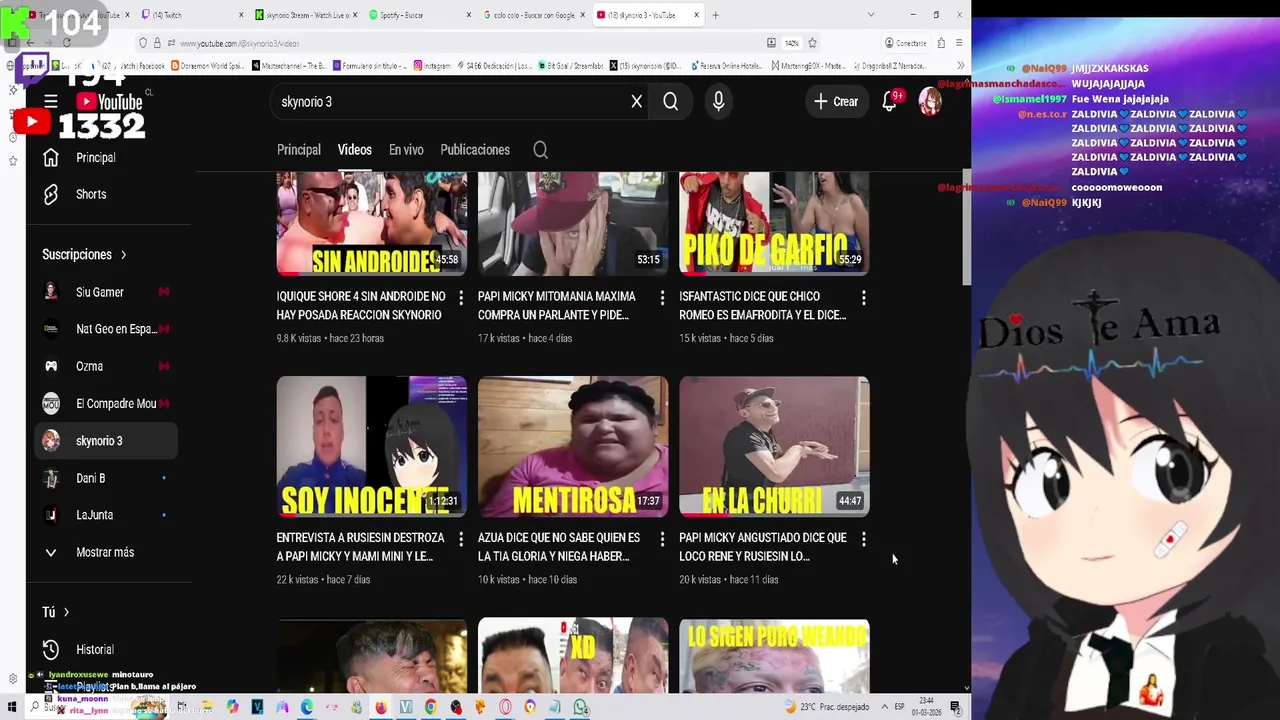This screenshot has height=720, width=1280.
Task: Expand the Suscripciones section chevron
Action: pyautogui.click(x=123, y=255)
